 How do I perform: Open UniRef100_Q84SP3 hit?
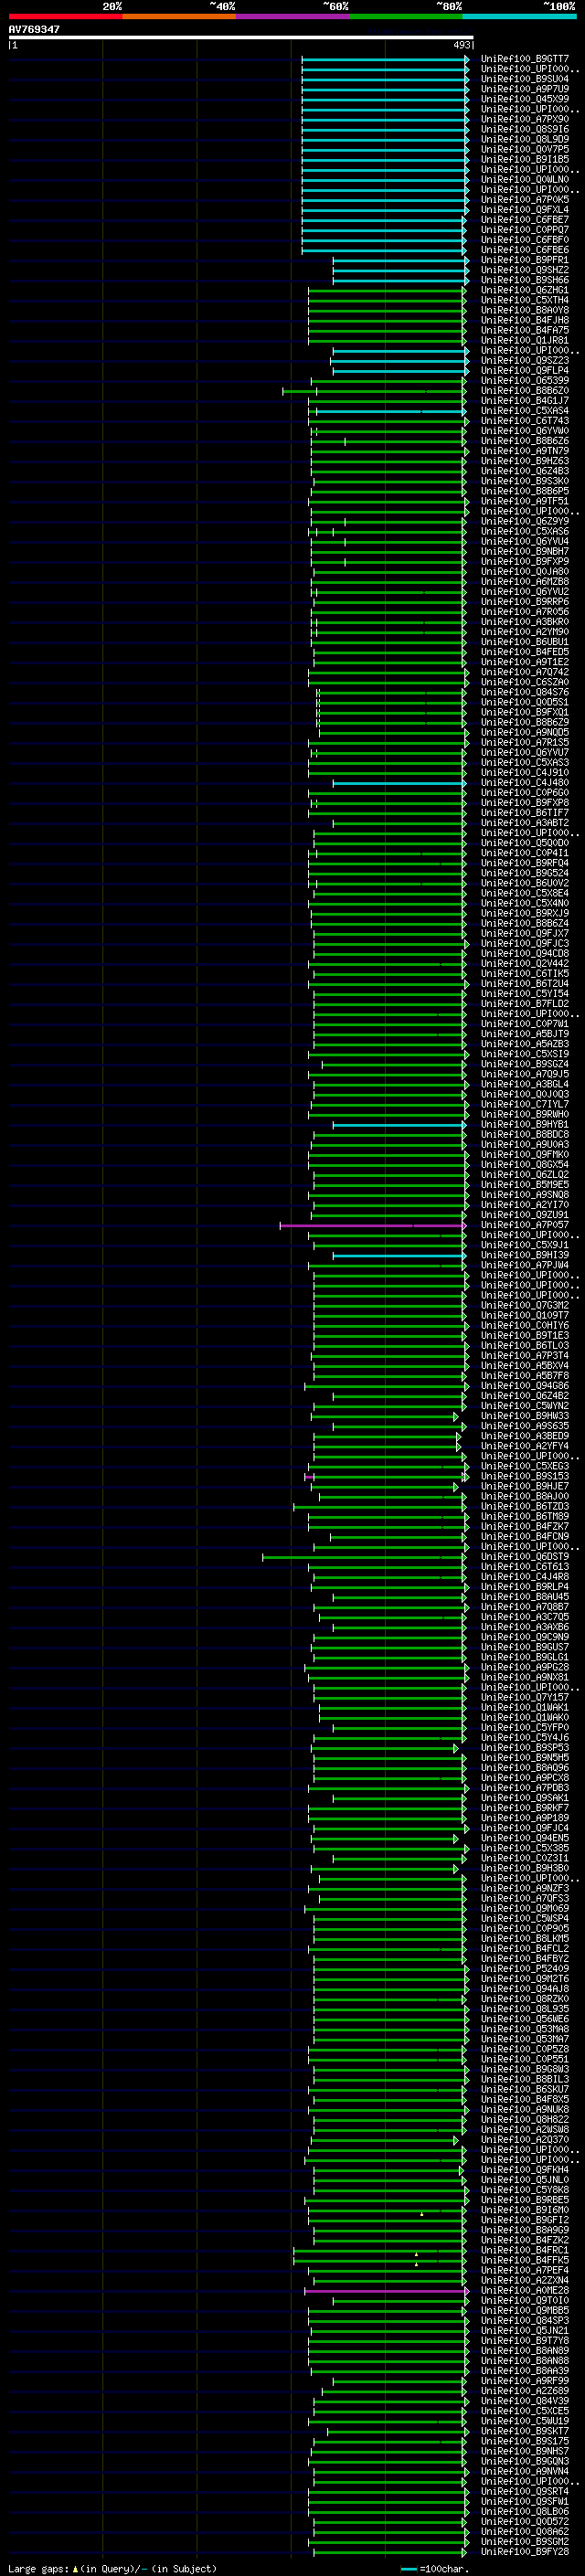click(x=524, y=2320)
